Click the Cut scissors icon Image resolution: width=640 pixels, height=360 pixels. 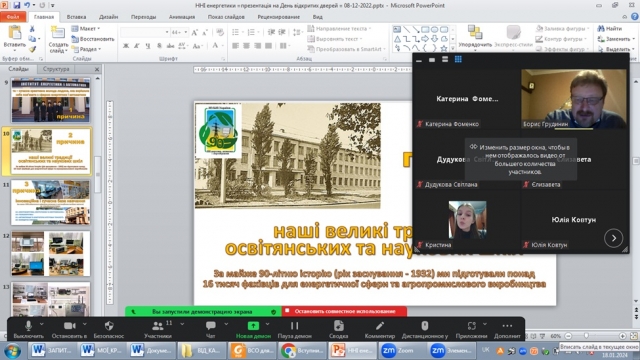click(32, 29)
